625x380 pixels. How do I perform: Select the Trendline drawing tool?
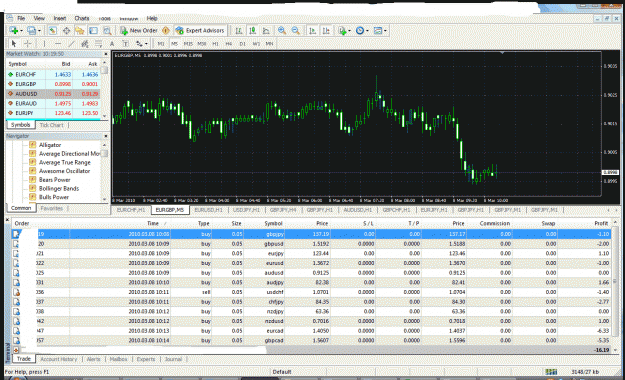[x=71, y=43]
